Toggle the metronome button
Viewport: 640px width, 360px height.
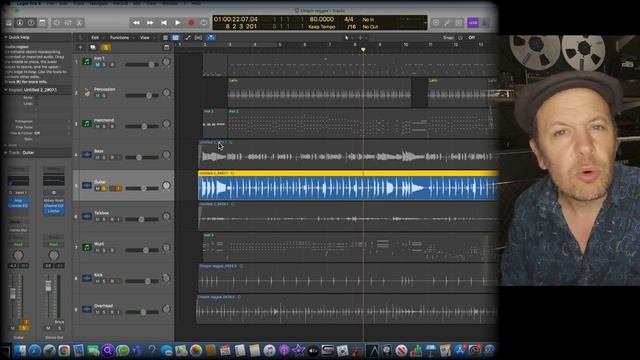tap(484, 23)
